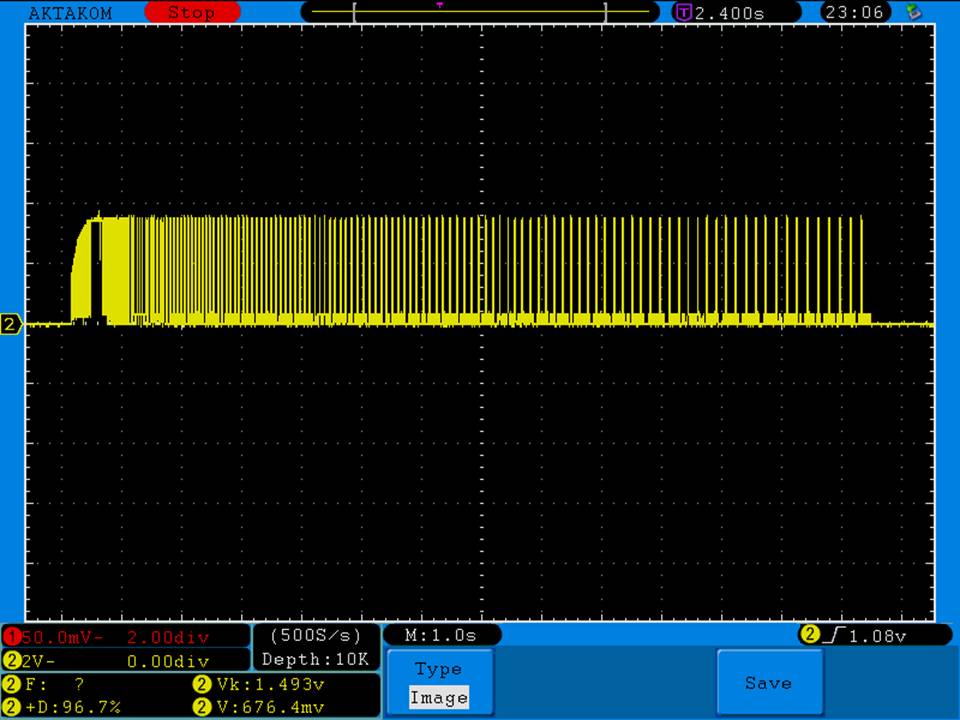Click the AKTAKOM brand label
This screenshot has height=720, width=960.
pos(70,13)
